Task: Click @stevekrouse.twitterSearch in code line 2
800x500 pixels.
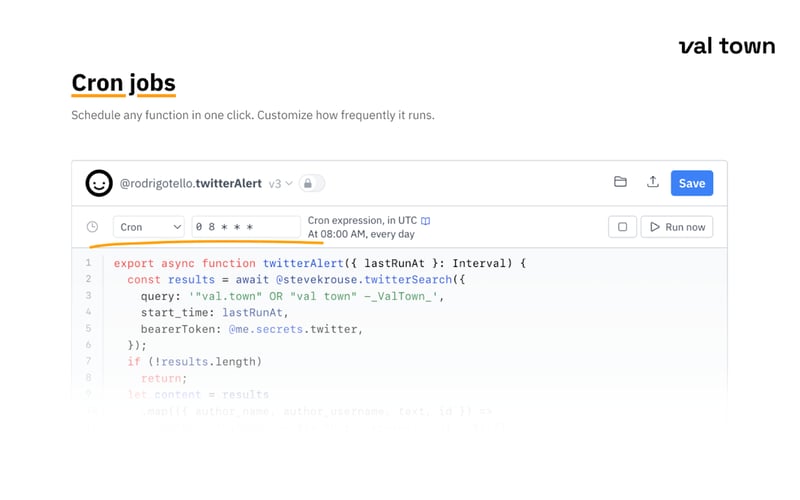Action: (364, 280)
